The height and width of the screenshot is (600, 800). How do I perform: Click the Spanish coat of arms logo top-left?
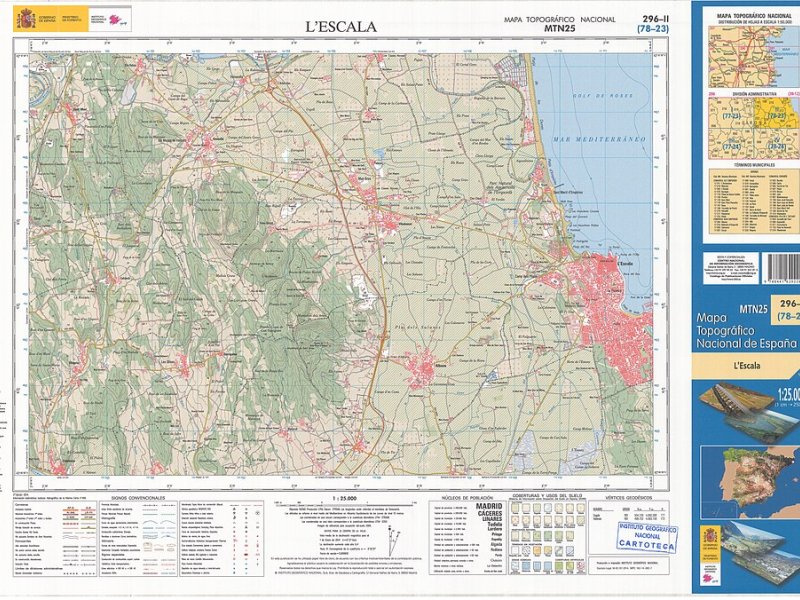[25, 17]
